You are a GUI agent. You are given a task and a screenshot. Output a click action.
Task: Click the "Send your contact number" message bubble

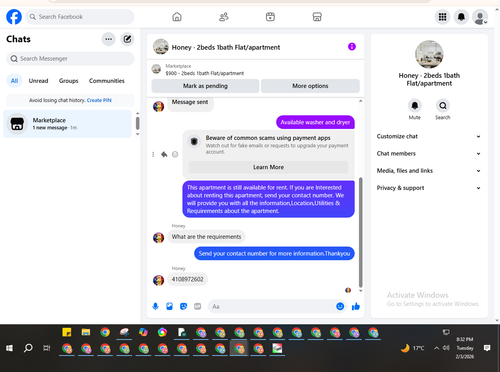click(x=274, y=254)
